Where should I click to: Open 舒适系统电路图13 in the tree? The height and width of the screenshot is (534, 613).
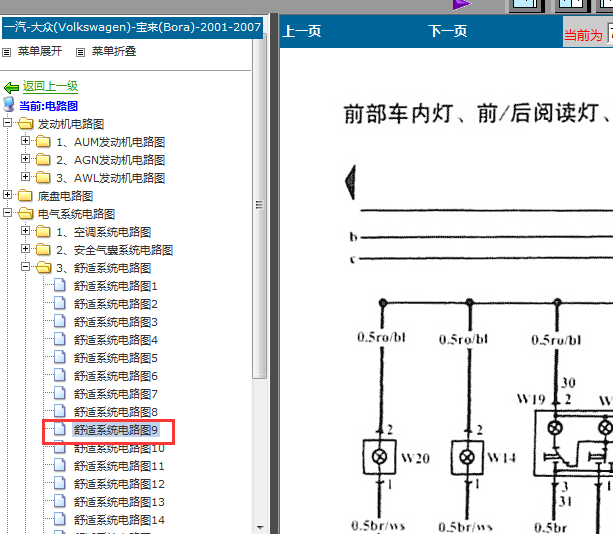pyautogui.click(x=119, y=502)
